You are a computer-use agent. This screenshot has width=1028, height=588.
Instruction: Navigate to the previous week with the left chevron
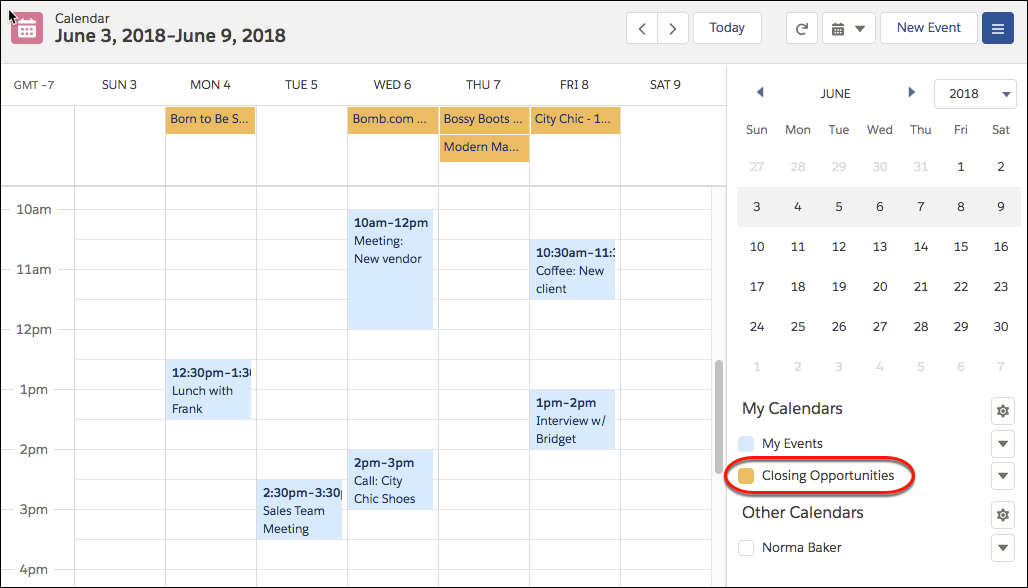click(x=642, y=28)
